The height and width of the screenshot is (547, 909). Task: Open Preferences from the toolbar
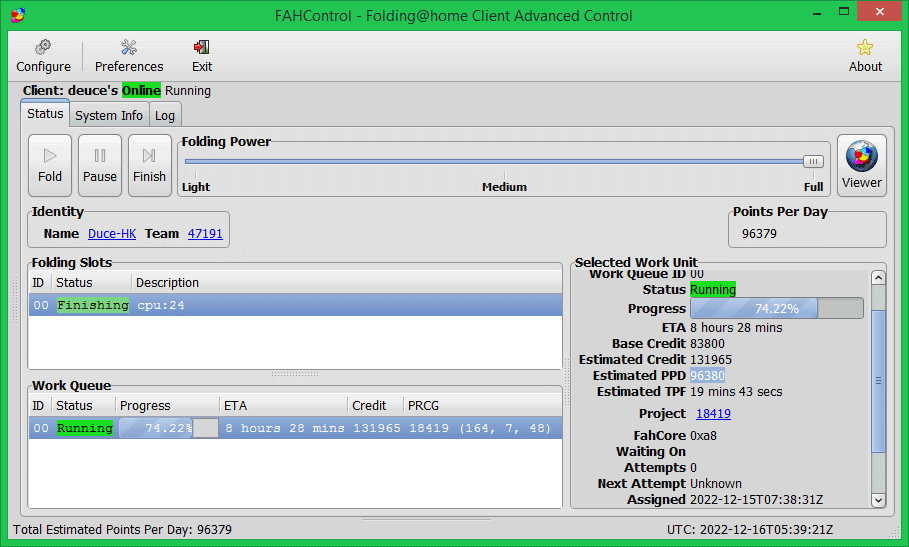tap(129, 56)
